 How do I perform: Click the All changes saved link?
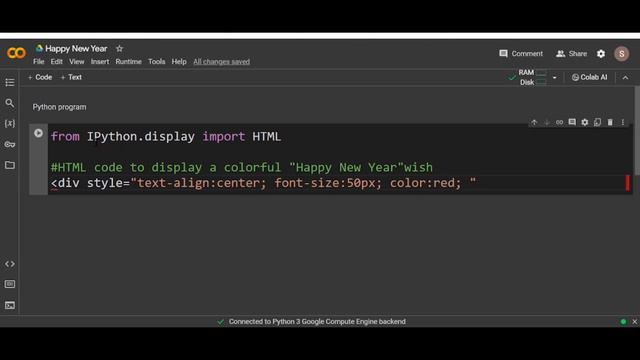221,62
